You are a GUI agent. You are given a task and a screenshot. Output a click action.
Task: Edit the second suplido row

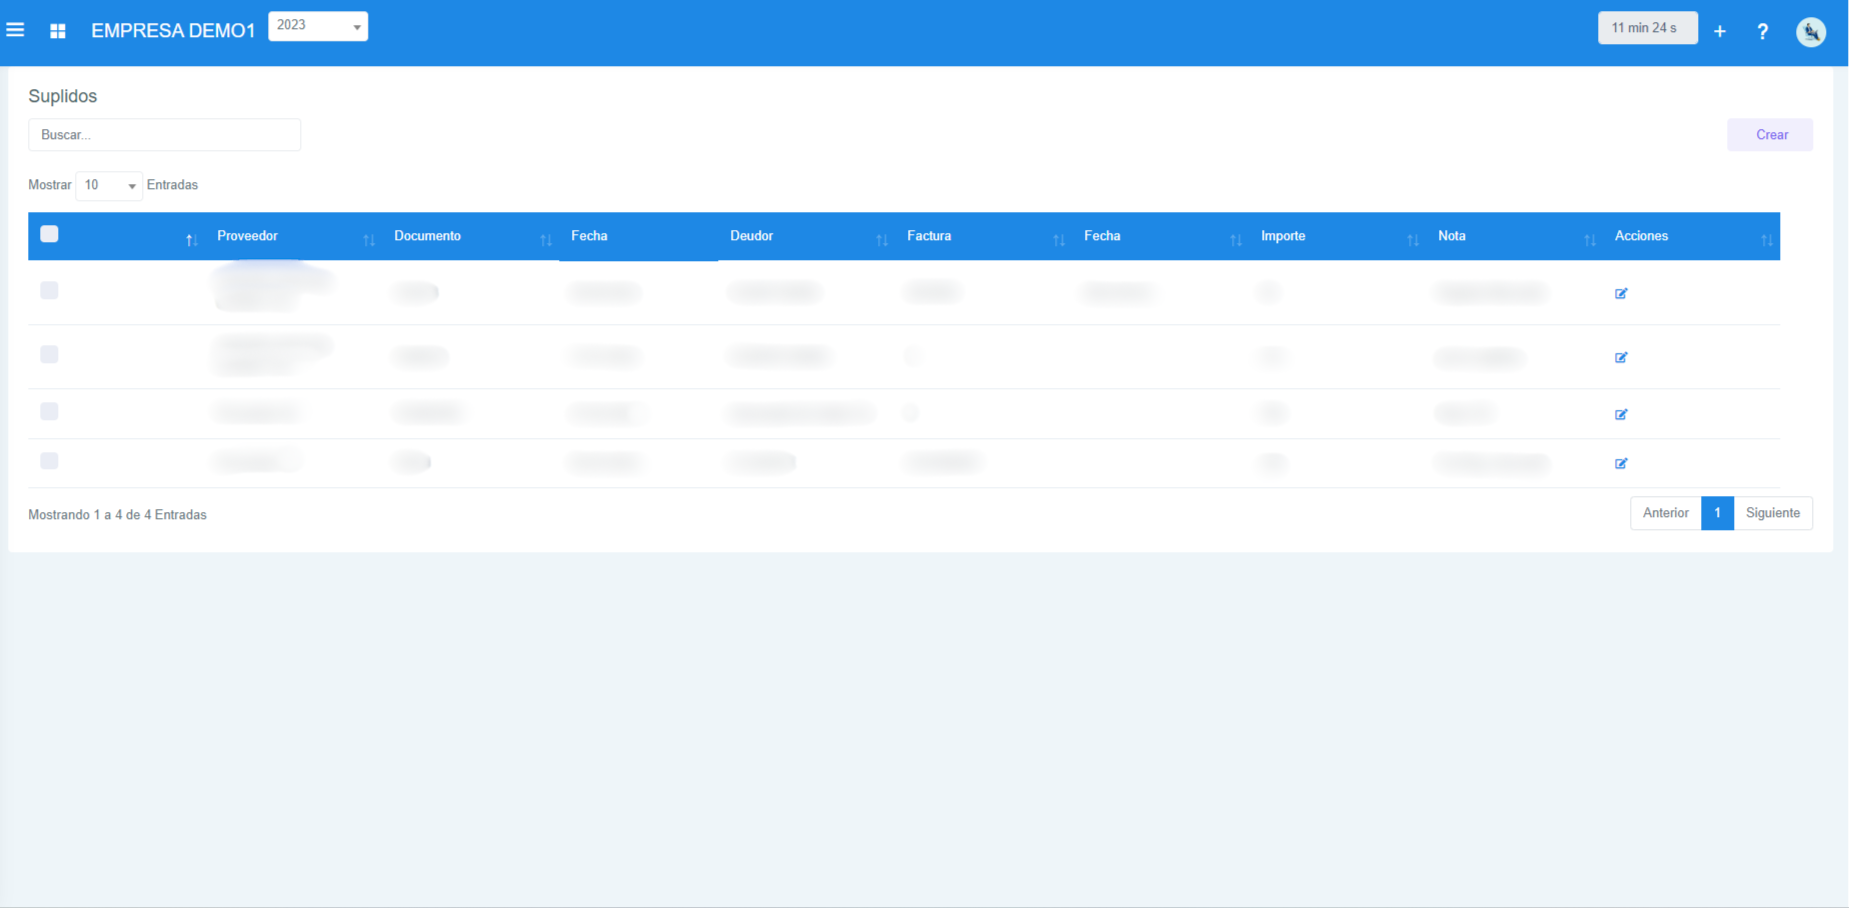point(1621,357)
